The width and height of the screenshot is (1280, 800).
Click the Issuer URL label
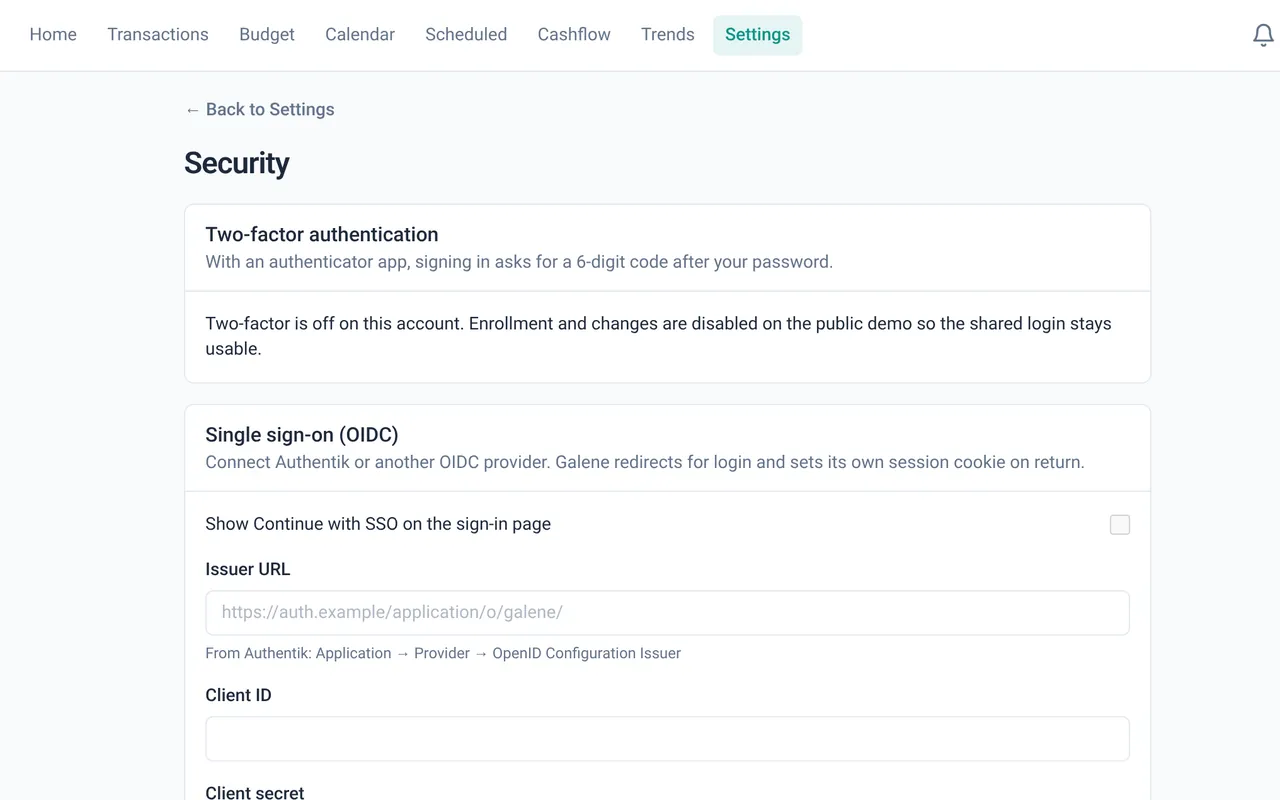pos(248,569)
